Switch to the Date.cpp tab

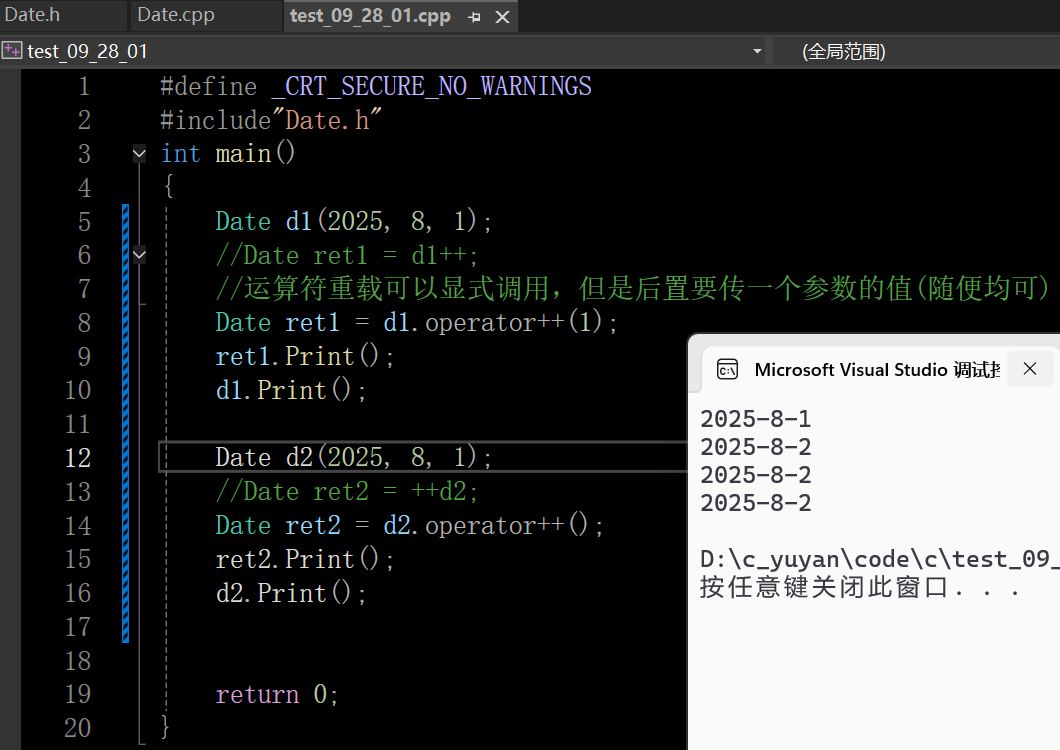click(x=176, y=14)
